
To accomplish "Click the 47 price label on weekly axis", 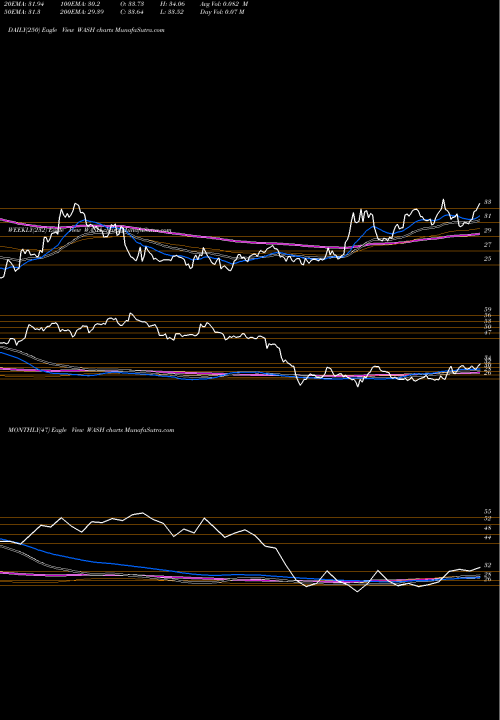I will pos(488,331).
